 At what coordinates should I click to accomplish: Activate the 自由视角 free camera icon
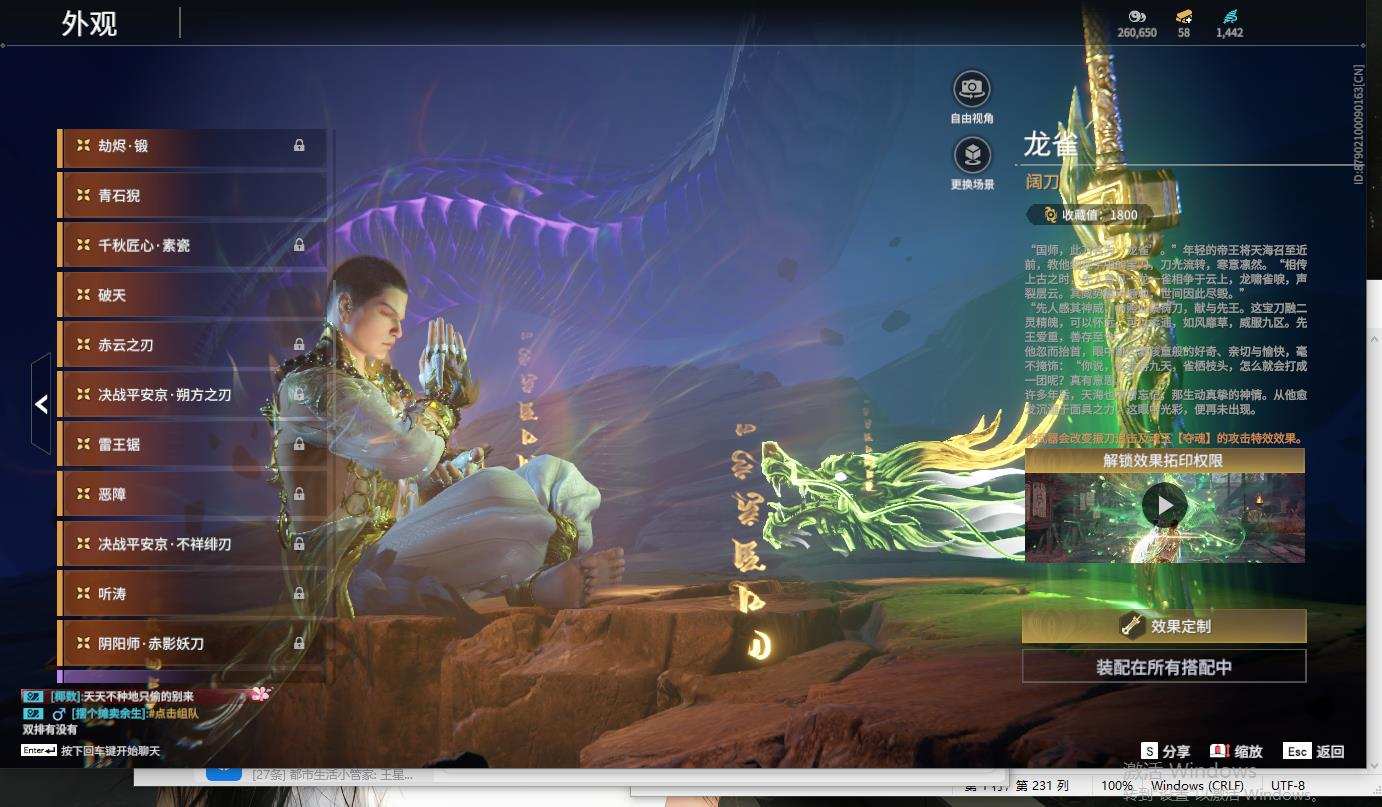(971, 89)
